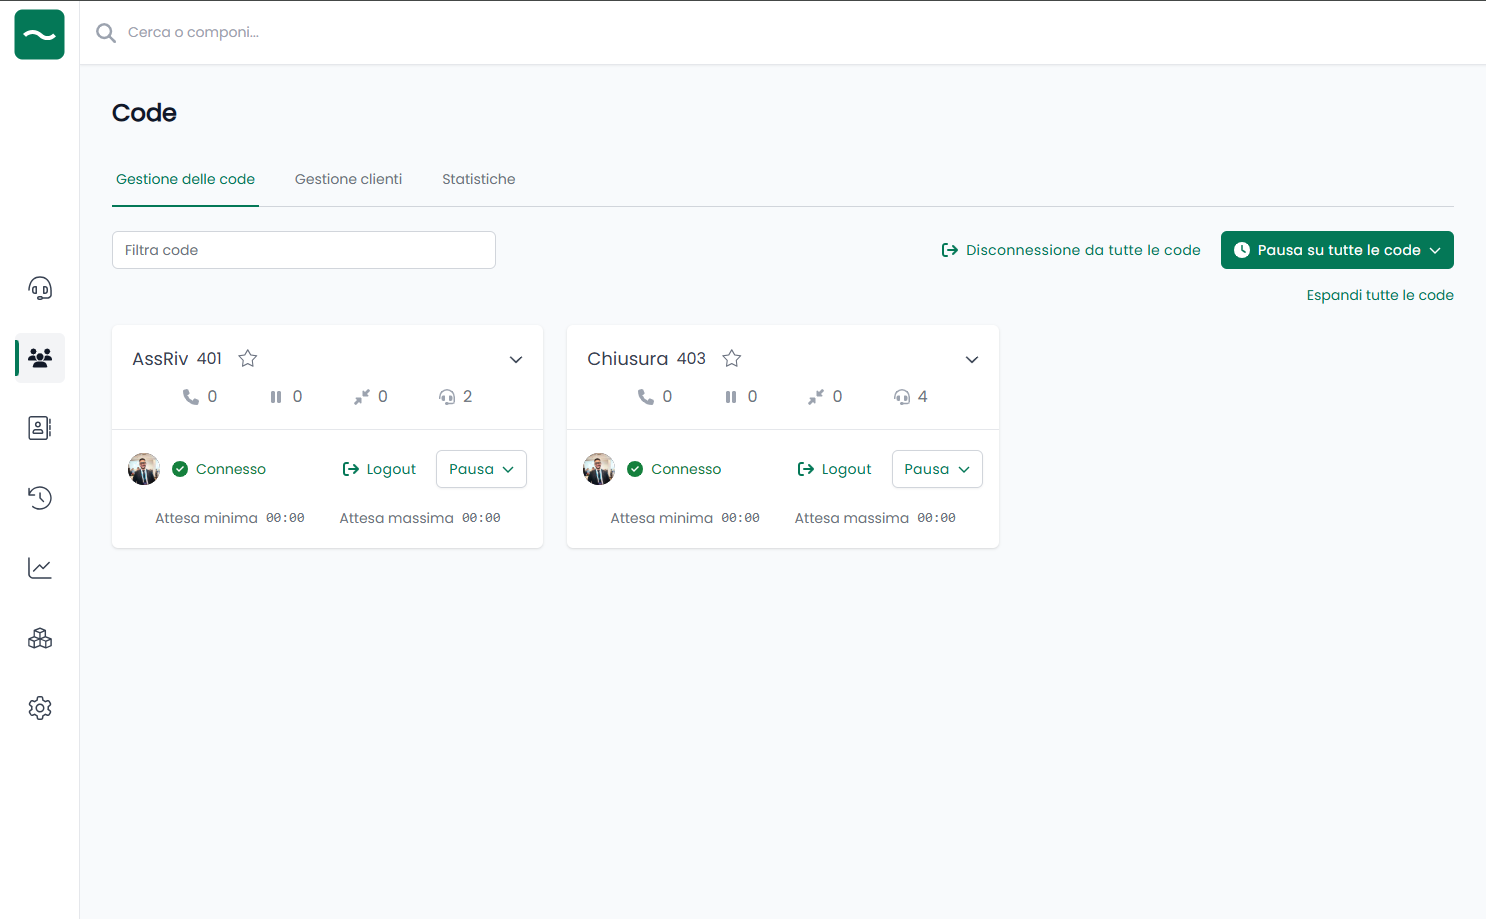
Task: Open Pausa su tutte le code dropdown
Action: click(x=1337, y=250)
